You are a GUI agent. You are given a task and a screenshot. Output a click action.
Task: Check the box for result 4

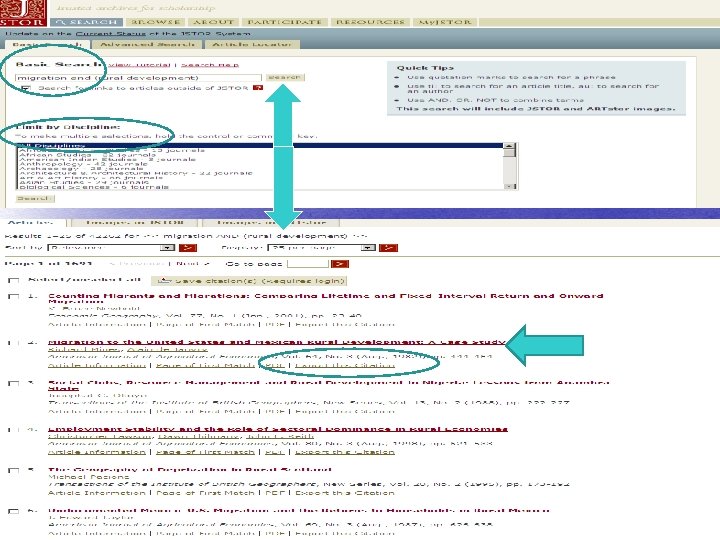click(14, 430)
